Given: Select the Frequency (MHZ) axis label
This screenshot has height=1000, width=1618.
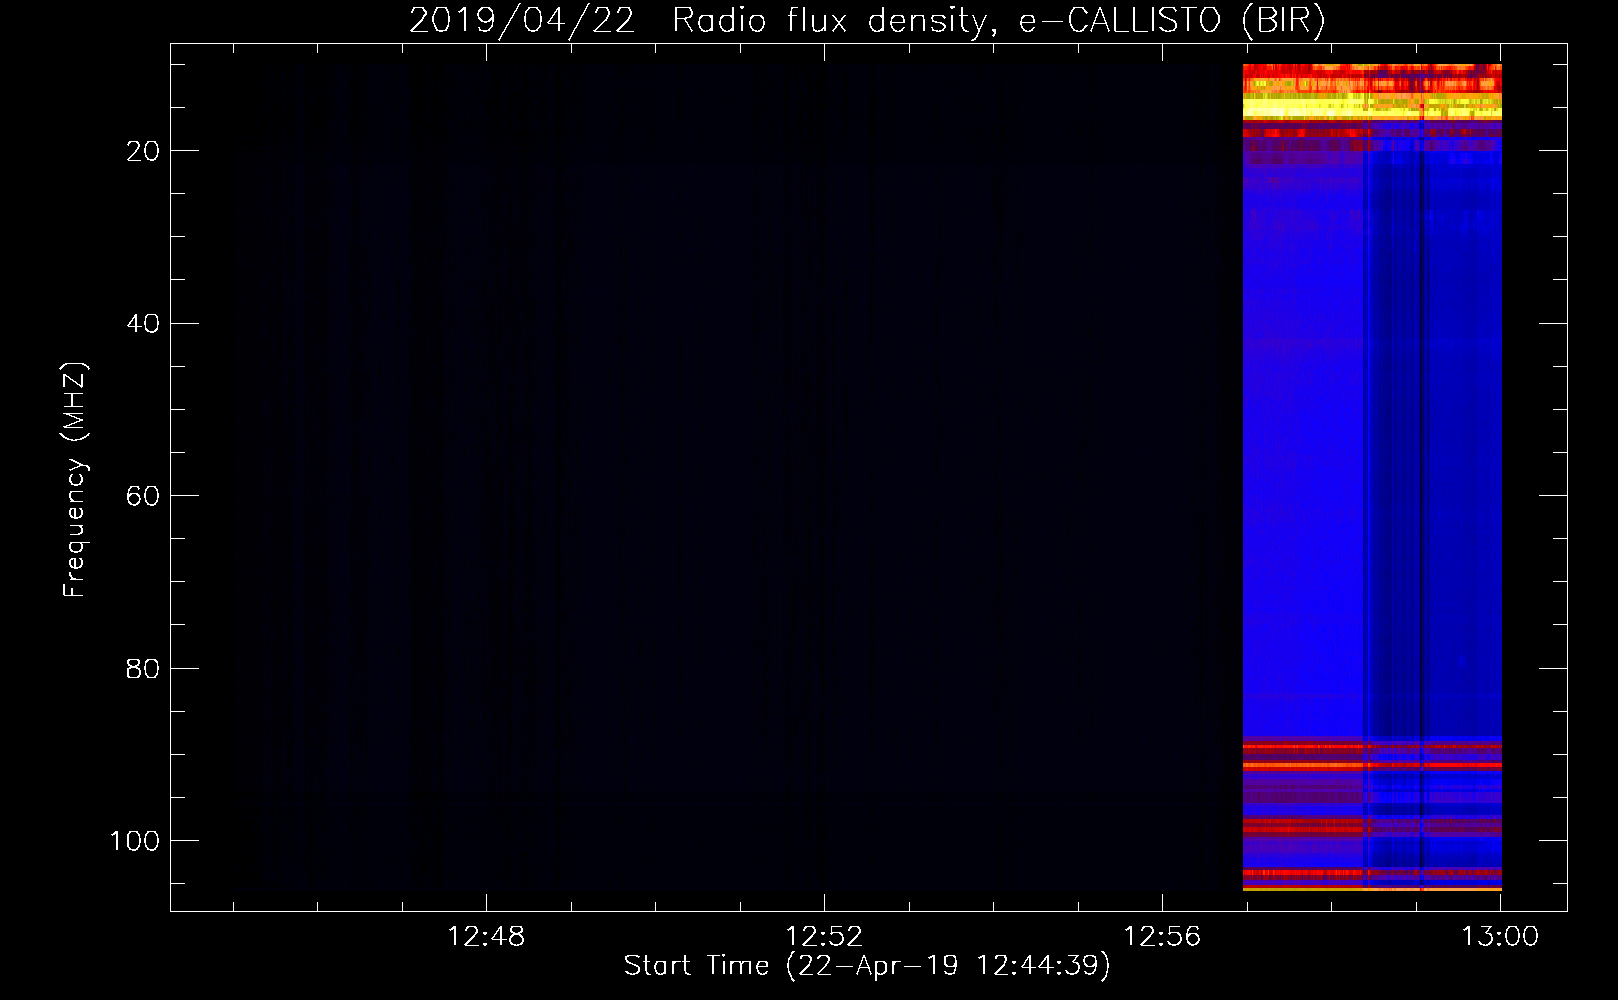Looking at the screenshot, I should coord(75,479).
